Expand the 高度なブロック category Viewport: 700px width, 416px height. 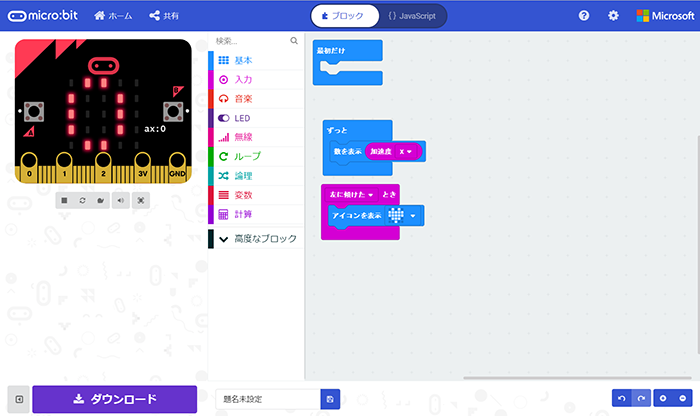[x=257, y=239]
